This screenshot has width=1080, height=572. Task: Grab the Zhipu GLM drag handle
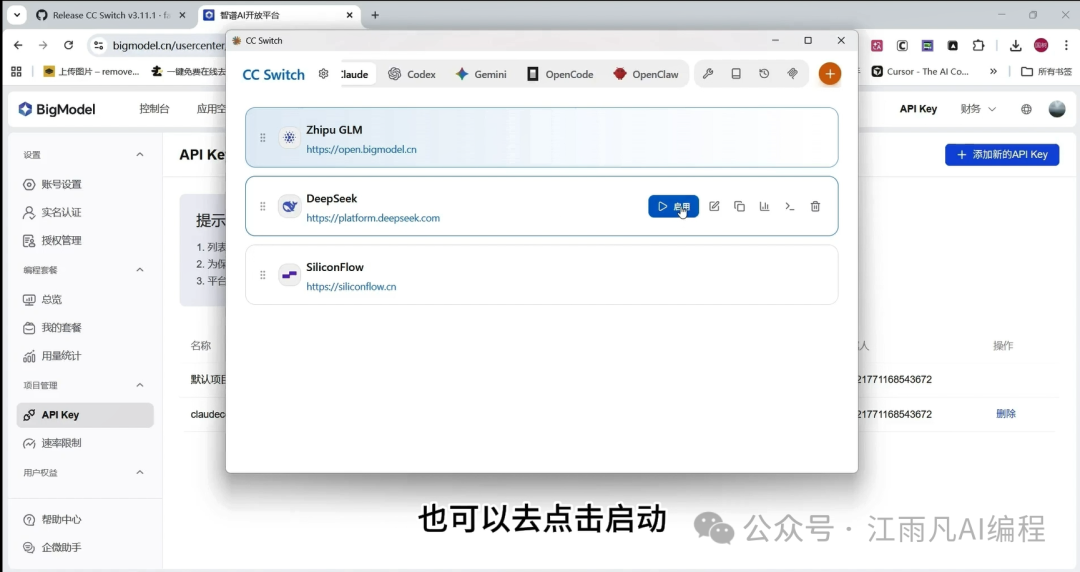pos(262,138)
